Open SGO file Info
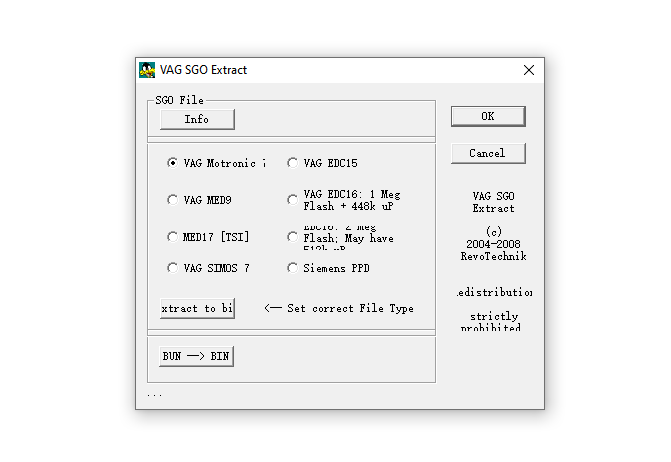The image size is (671, 462). coord(197,119)
